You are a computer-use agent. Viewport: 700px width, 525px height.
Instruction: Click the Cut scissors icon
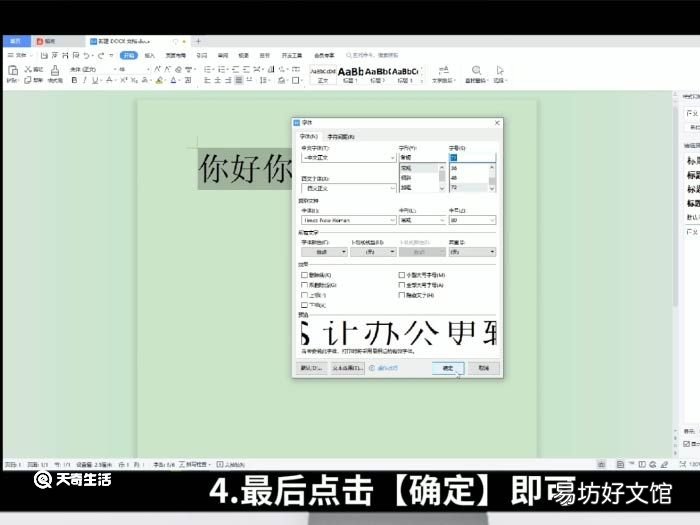(x=28, y=69)
